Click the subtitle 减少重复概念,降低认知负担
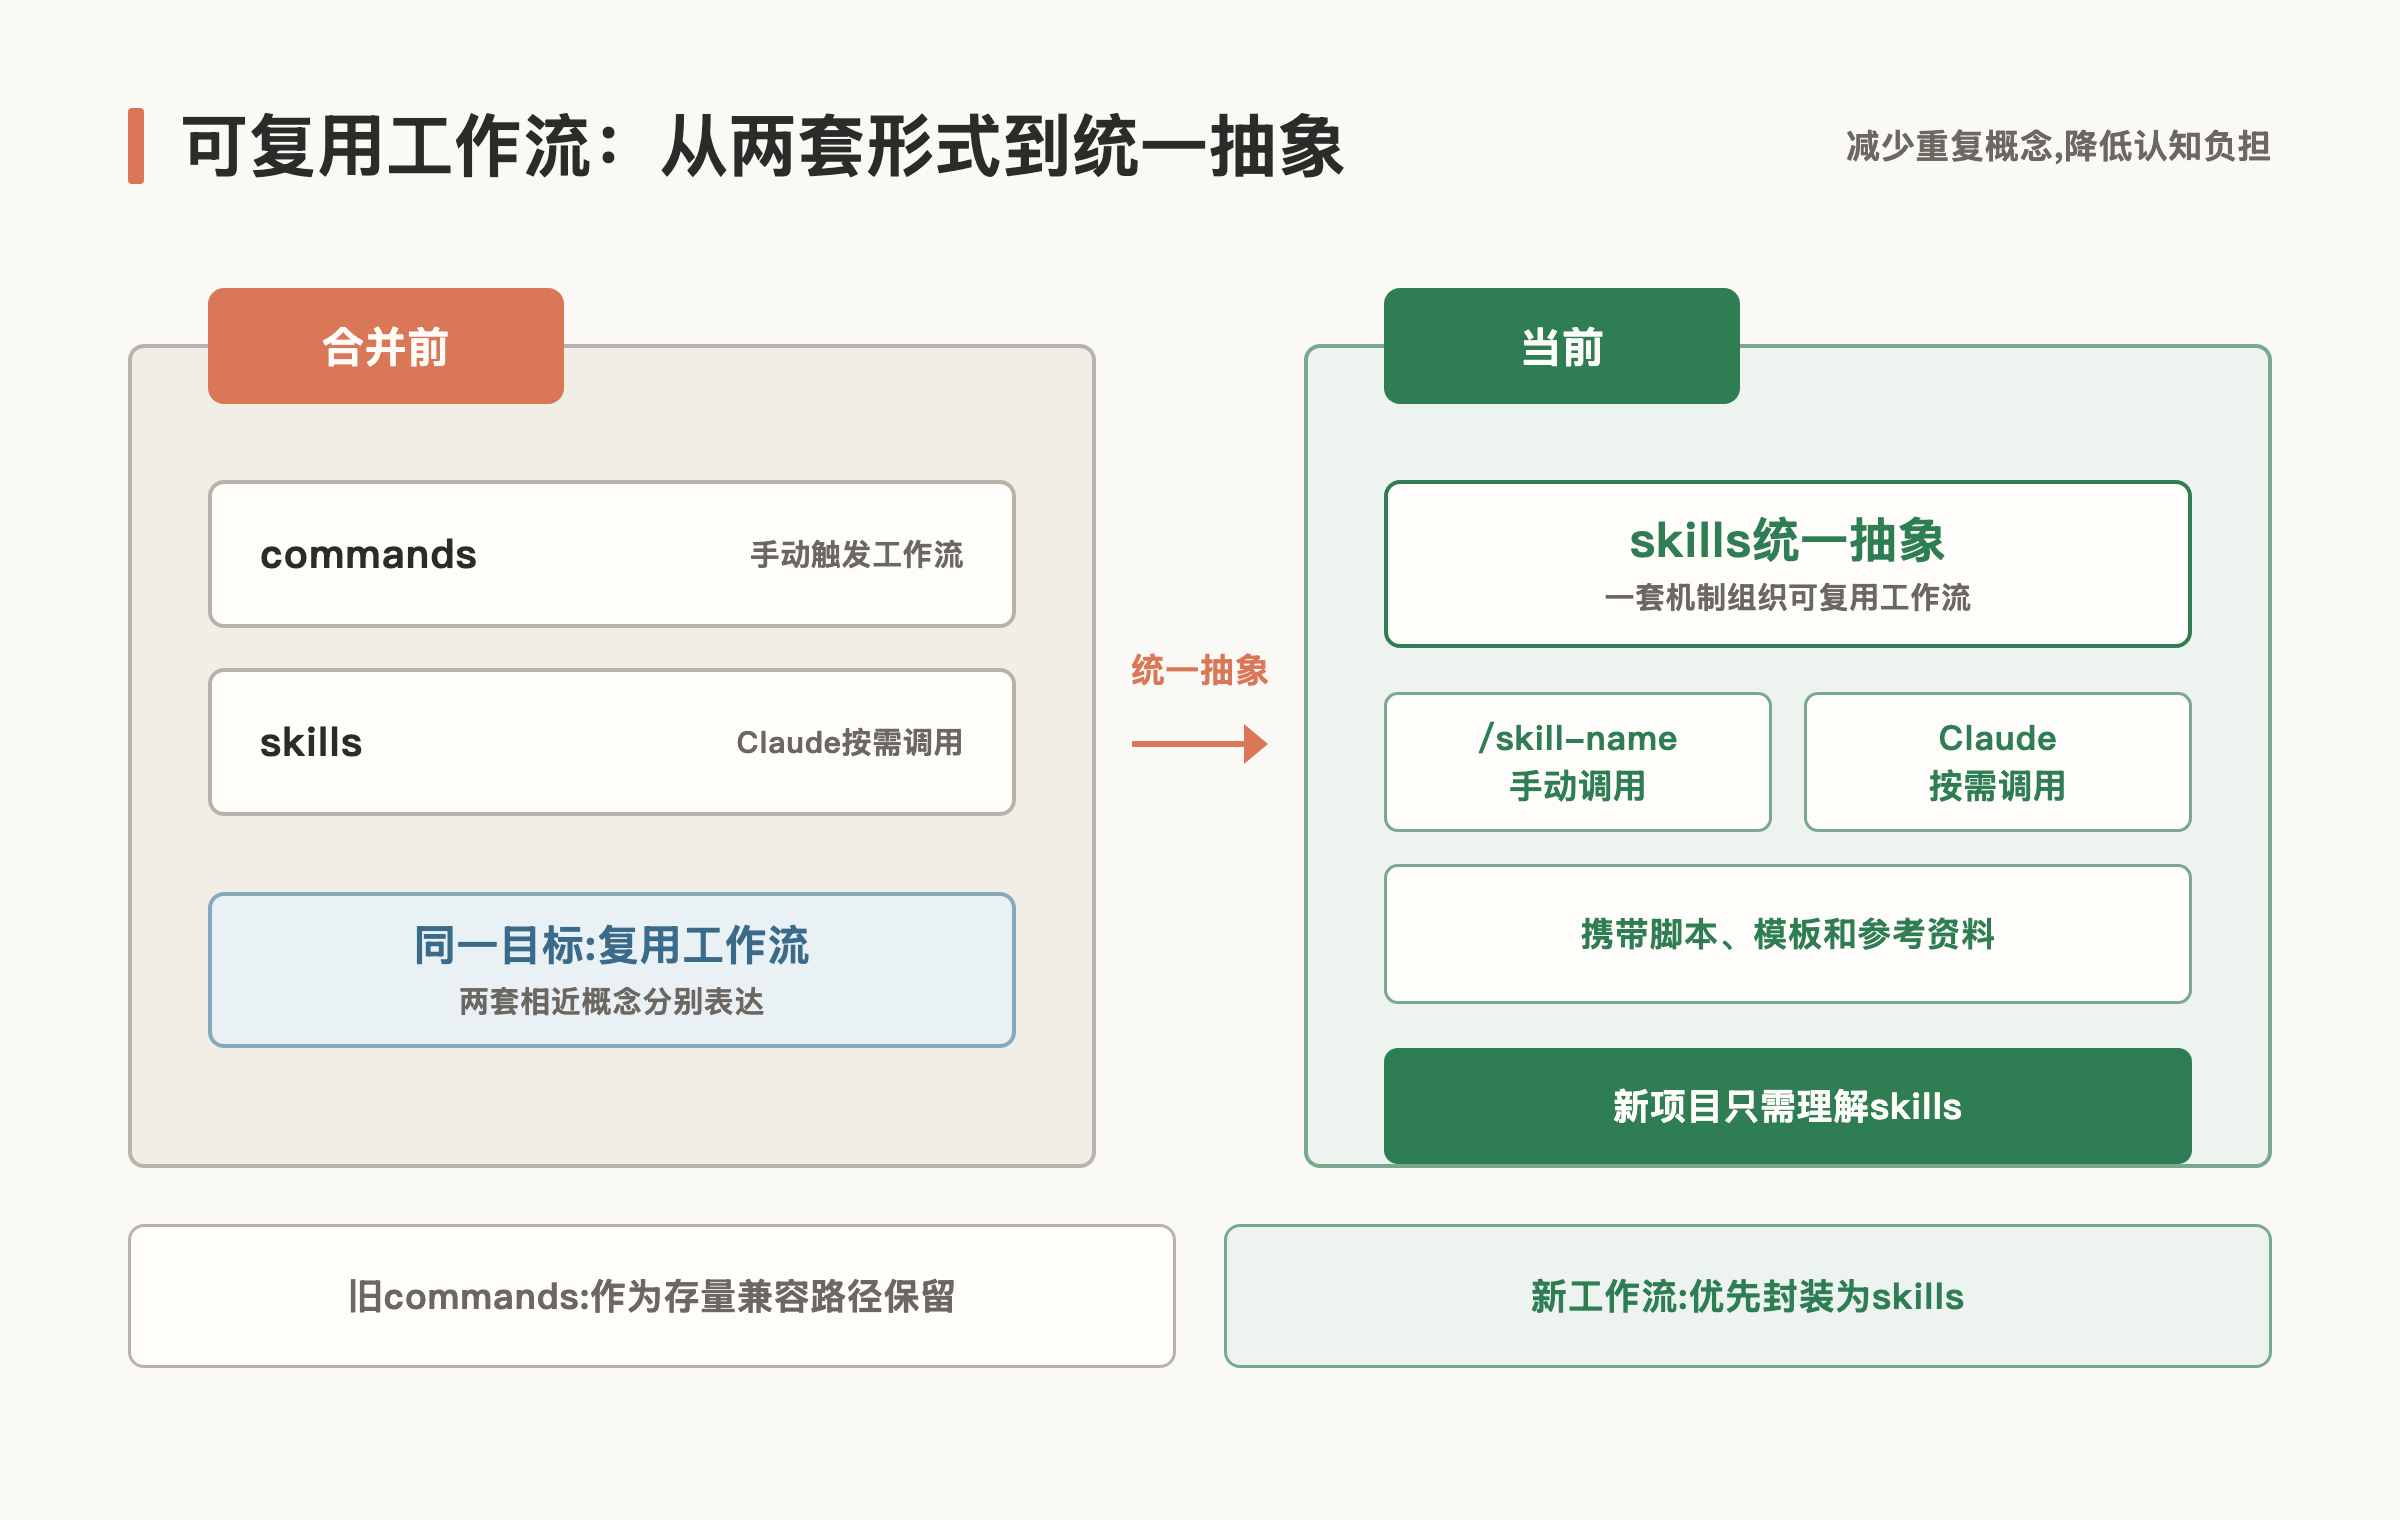This screenshot has height=1520, width=2400. click(2058, 146)
